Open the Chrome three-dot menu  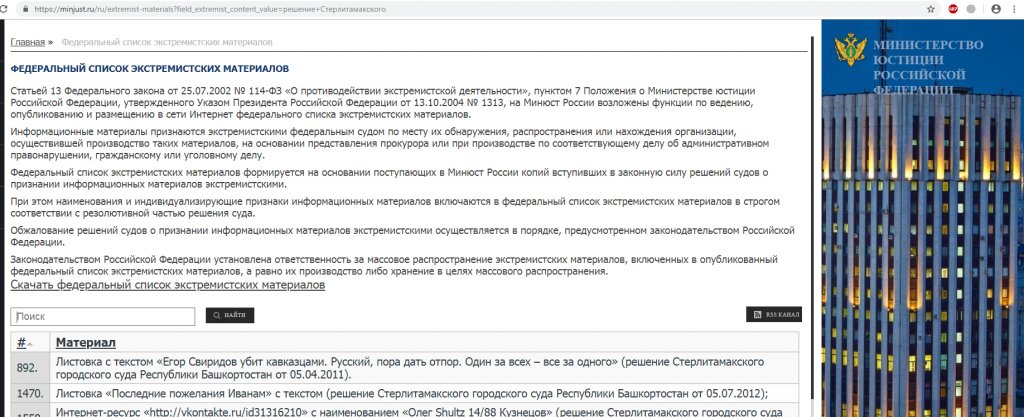point(1015,8)
